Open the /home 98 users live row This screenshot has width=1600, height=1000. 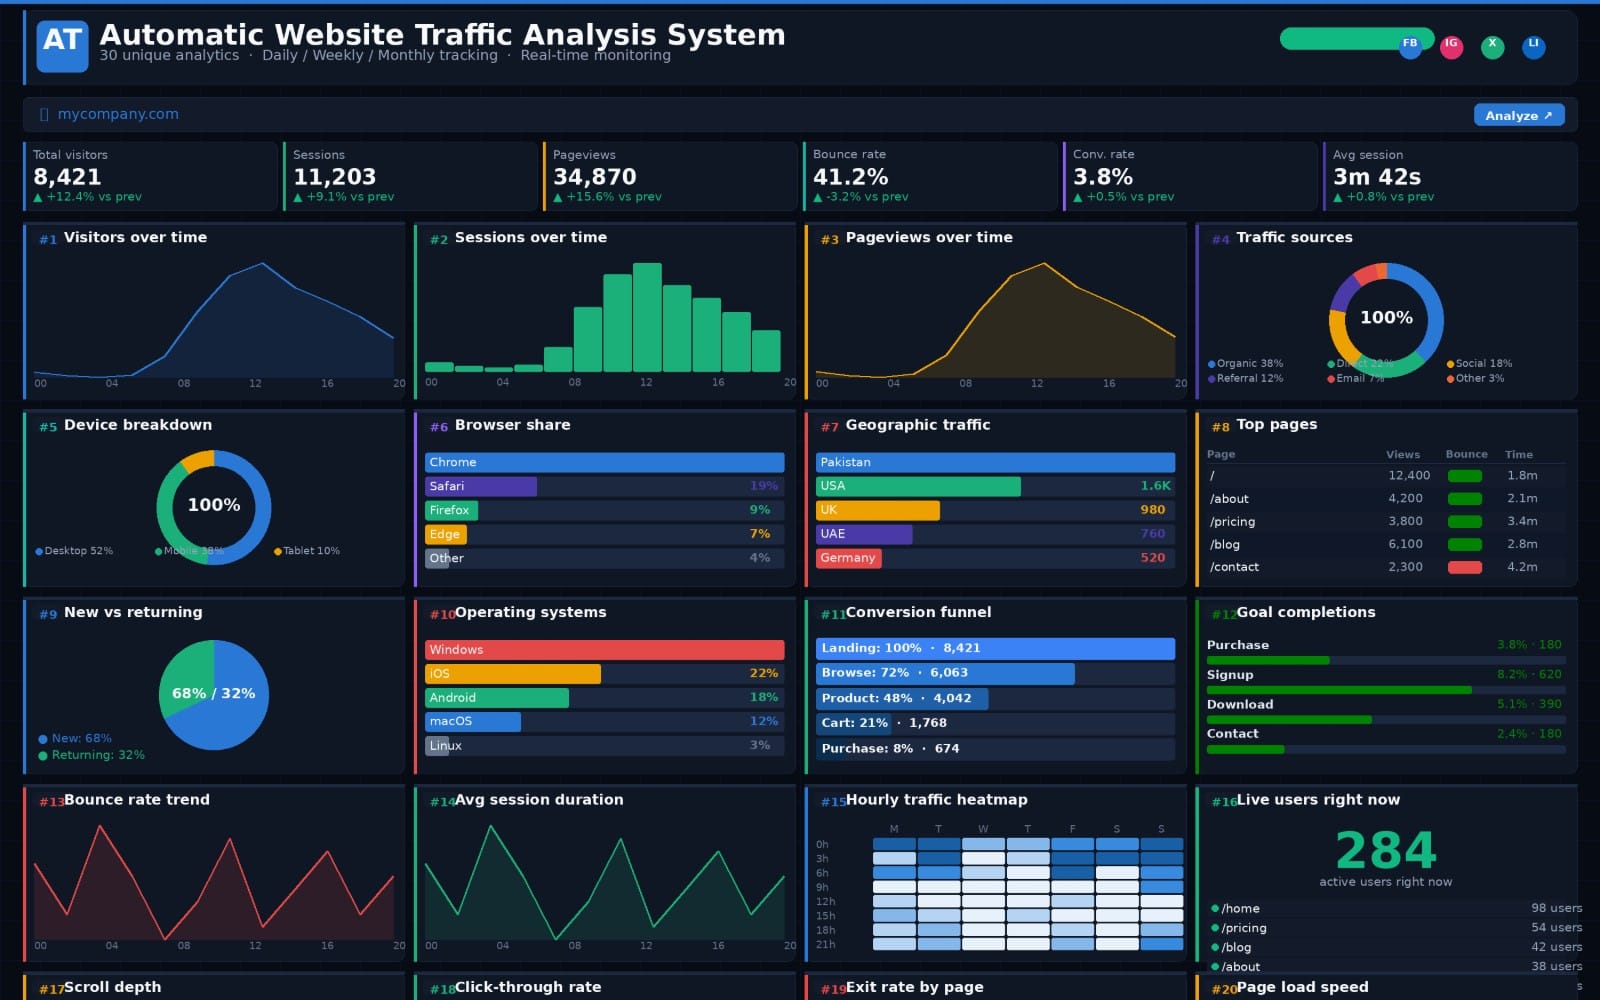(x=1396, y=908)
